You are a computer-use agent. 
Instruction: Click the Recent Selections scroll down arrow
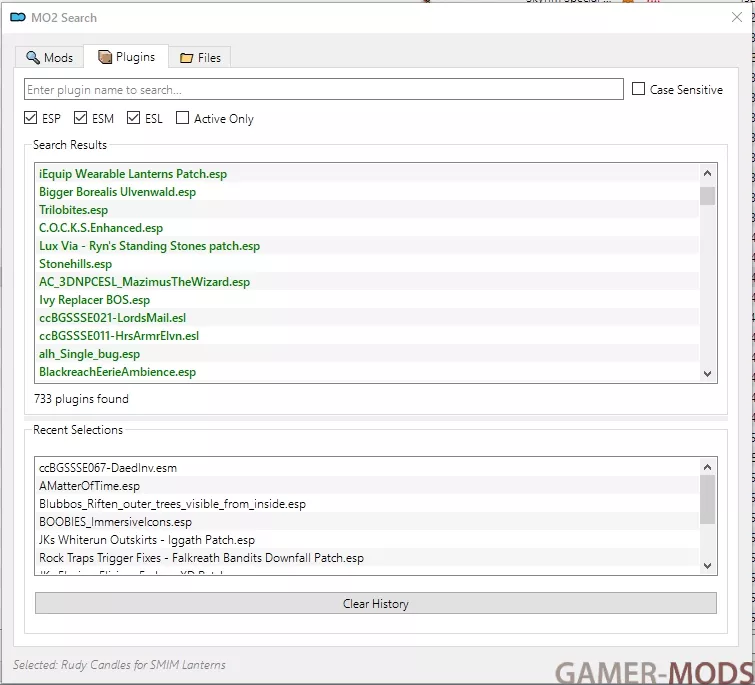708,566
